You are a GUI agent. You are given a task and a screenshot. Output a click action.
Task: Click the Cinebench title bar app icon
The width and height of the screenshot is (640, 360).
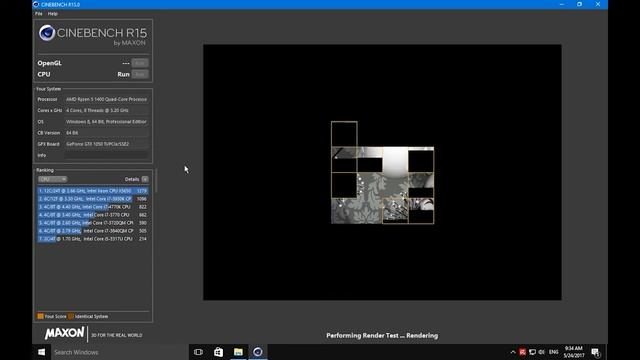click(x=36, y=4)
